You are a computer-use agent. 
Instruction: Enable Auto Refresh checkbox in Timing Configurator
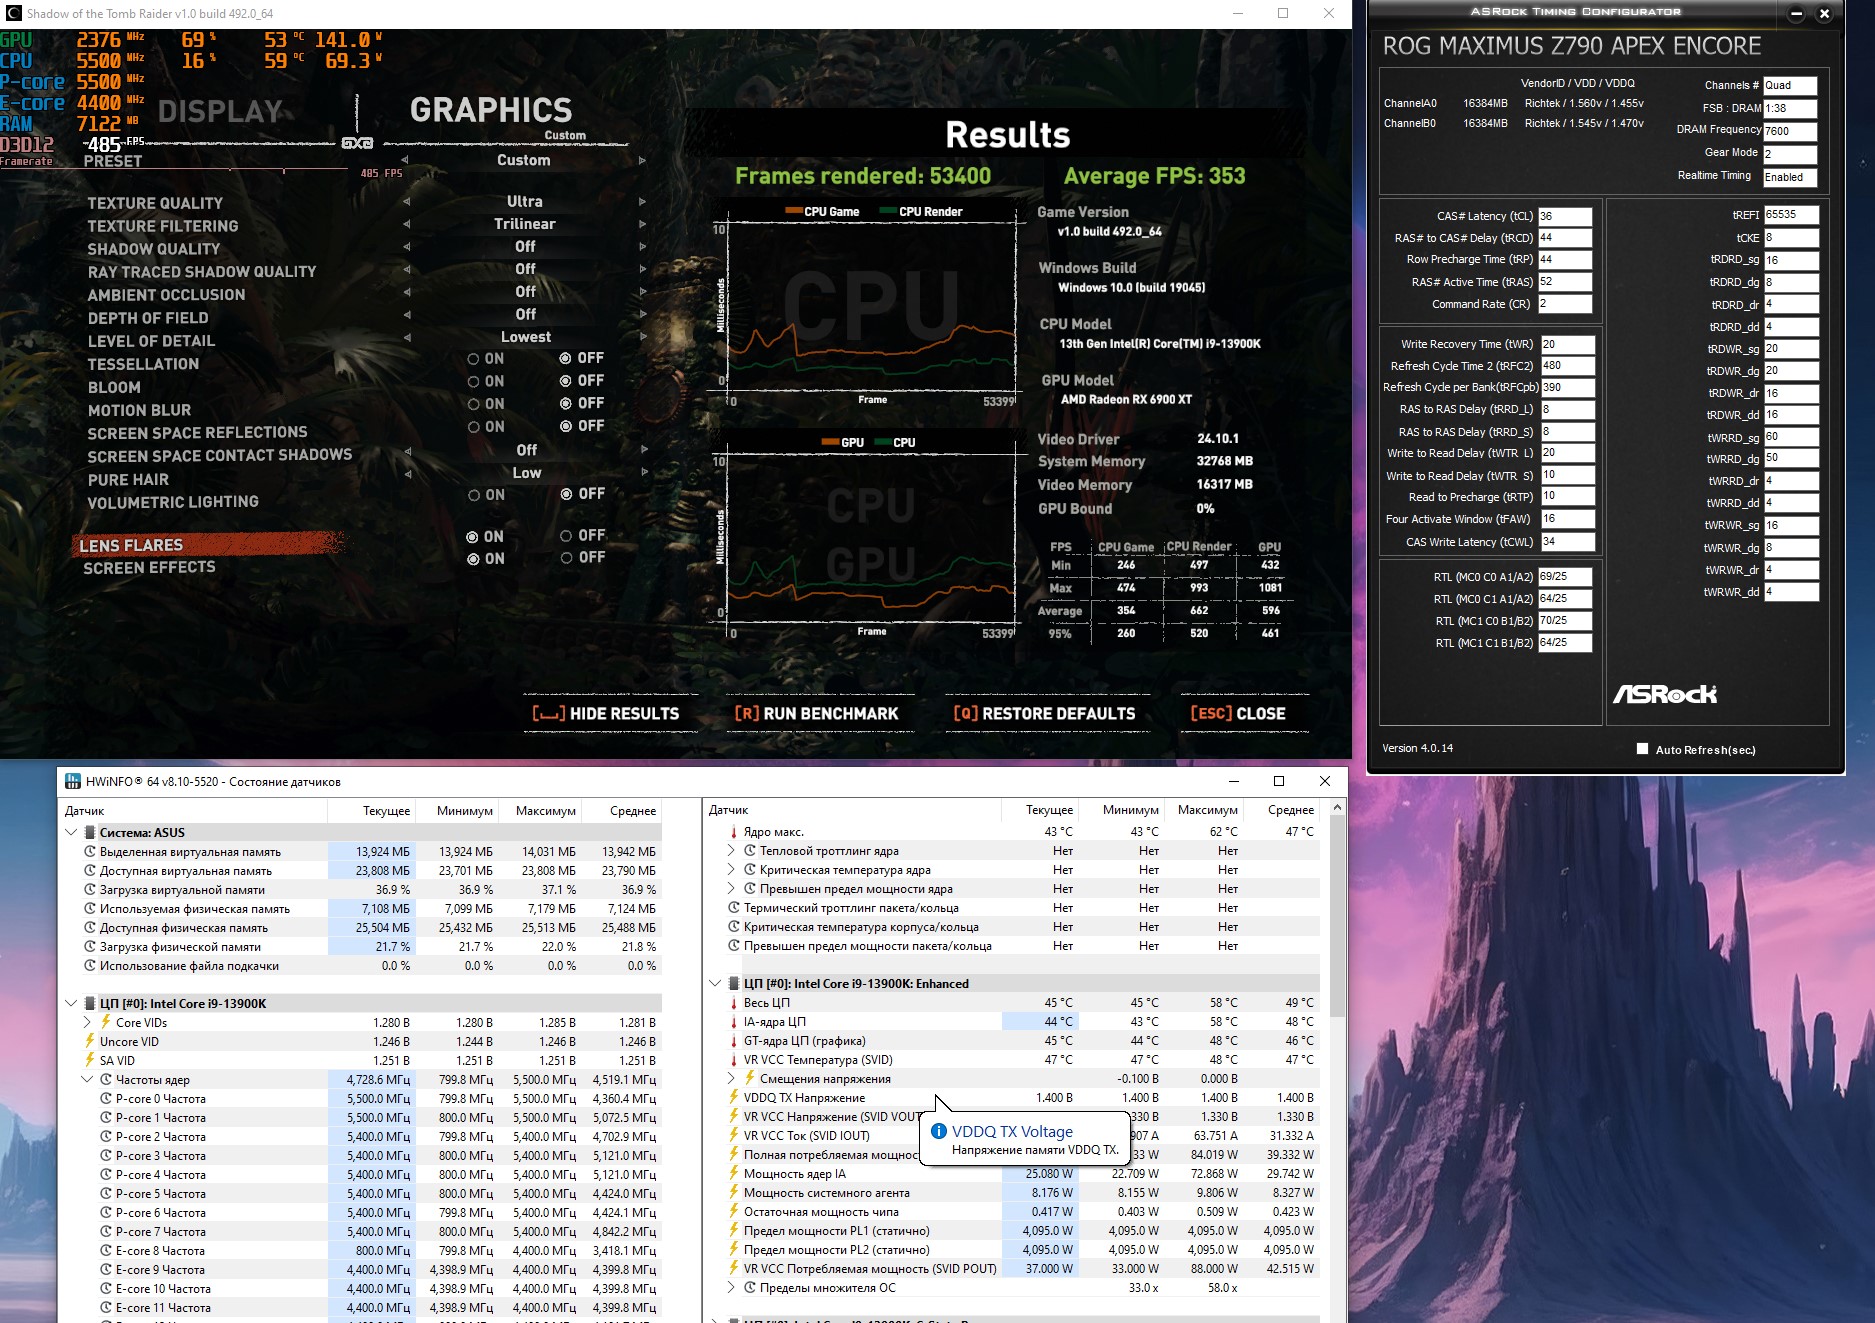coord(1642,749)
